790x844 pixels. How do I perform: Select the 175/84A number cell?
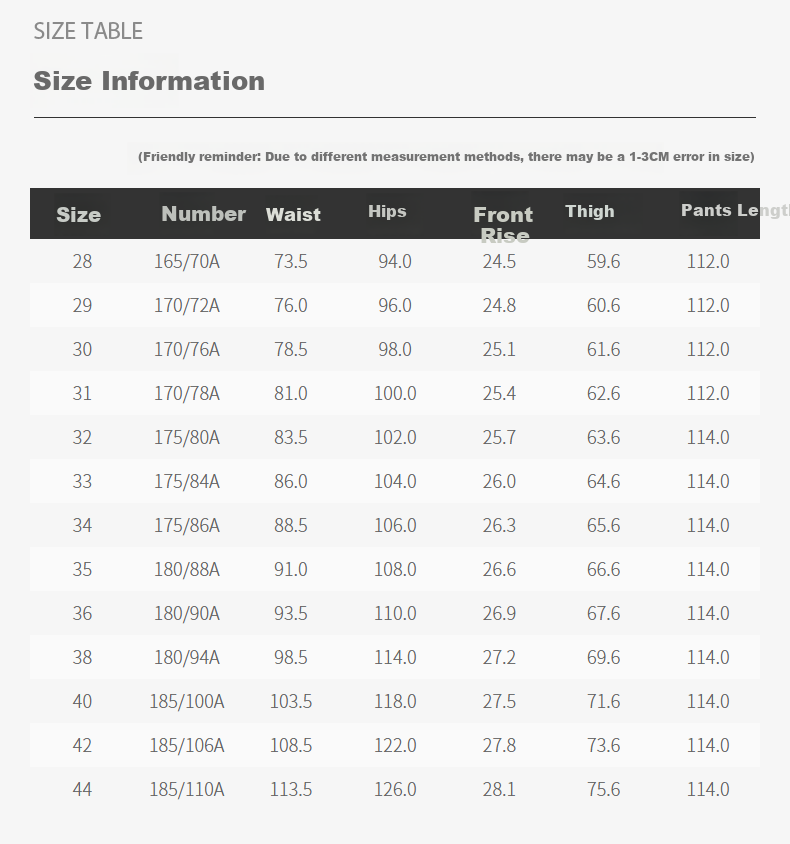(187, 482)
